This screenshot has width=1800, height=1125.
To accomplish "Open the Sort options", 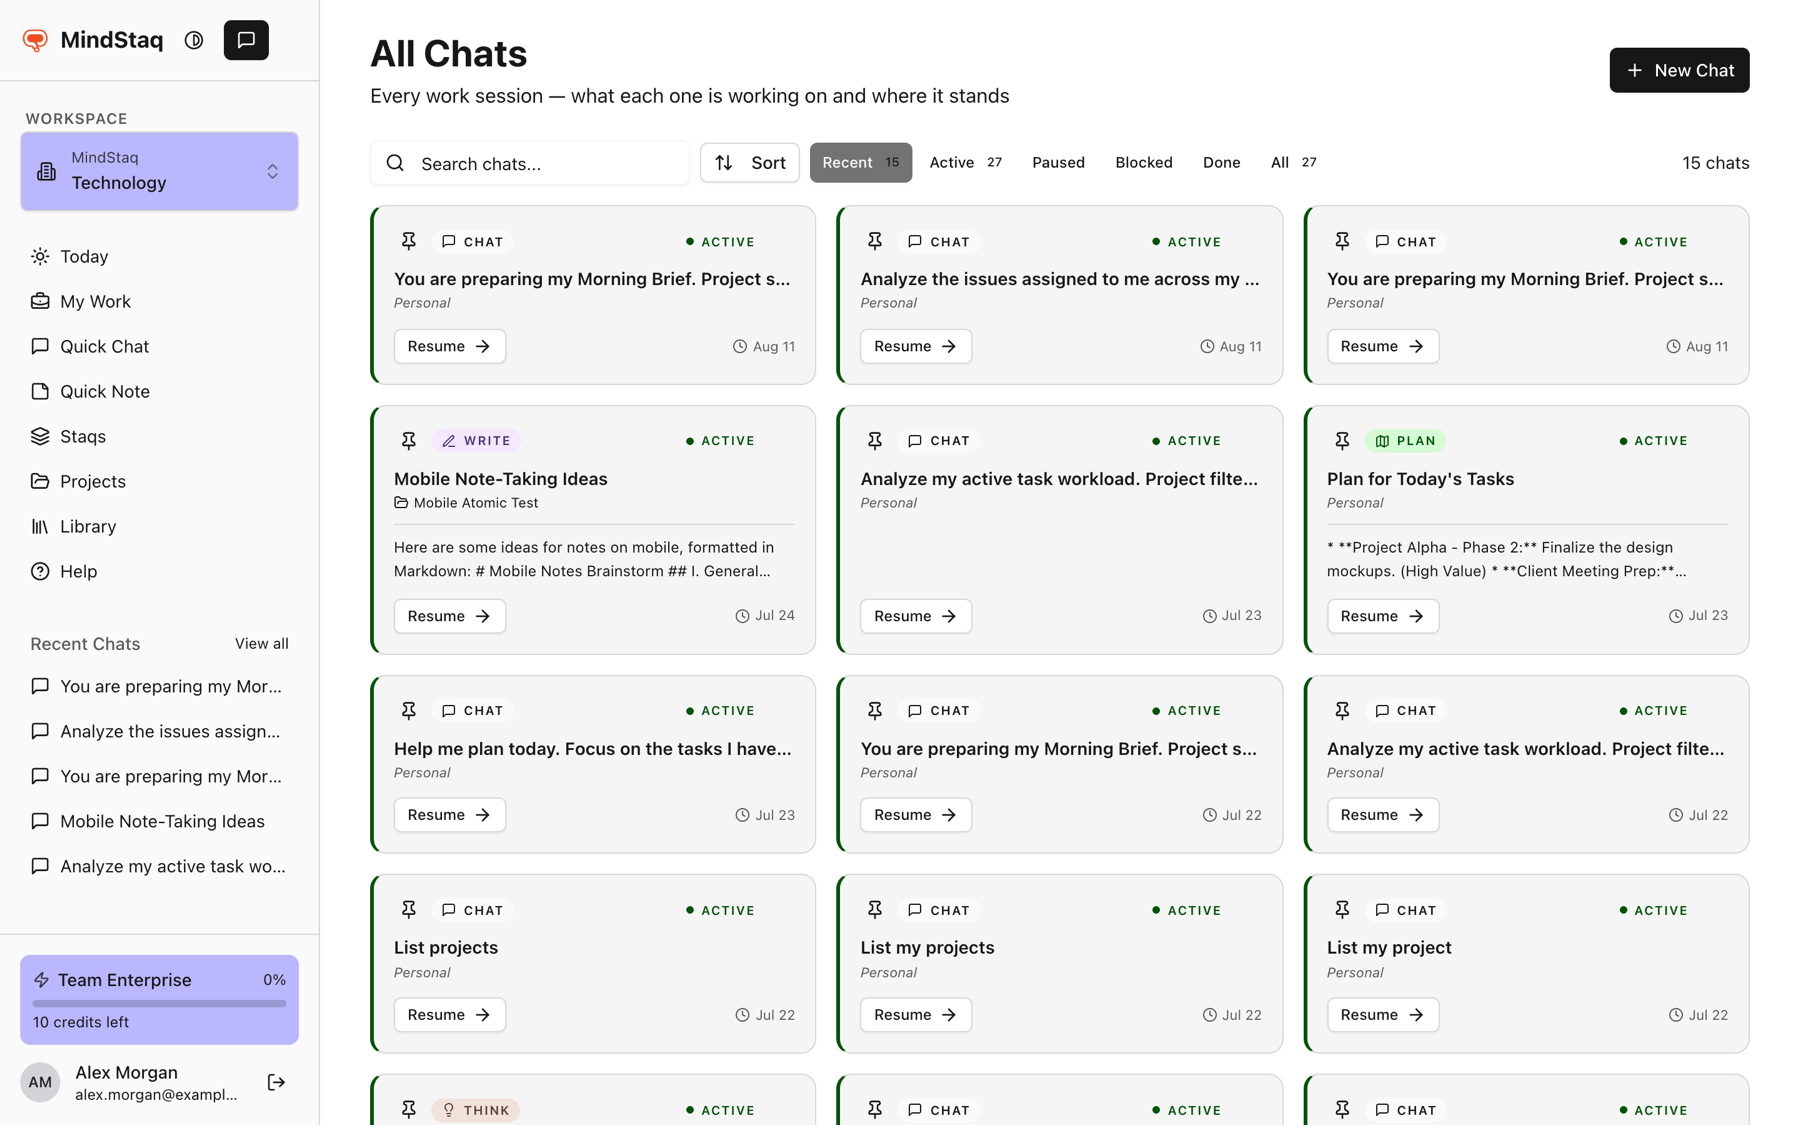I will pos(750,163).
